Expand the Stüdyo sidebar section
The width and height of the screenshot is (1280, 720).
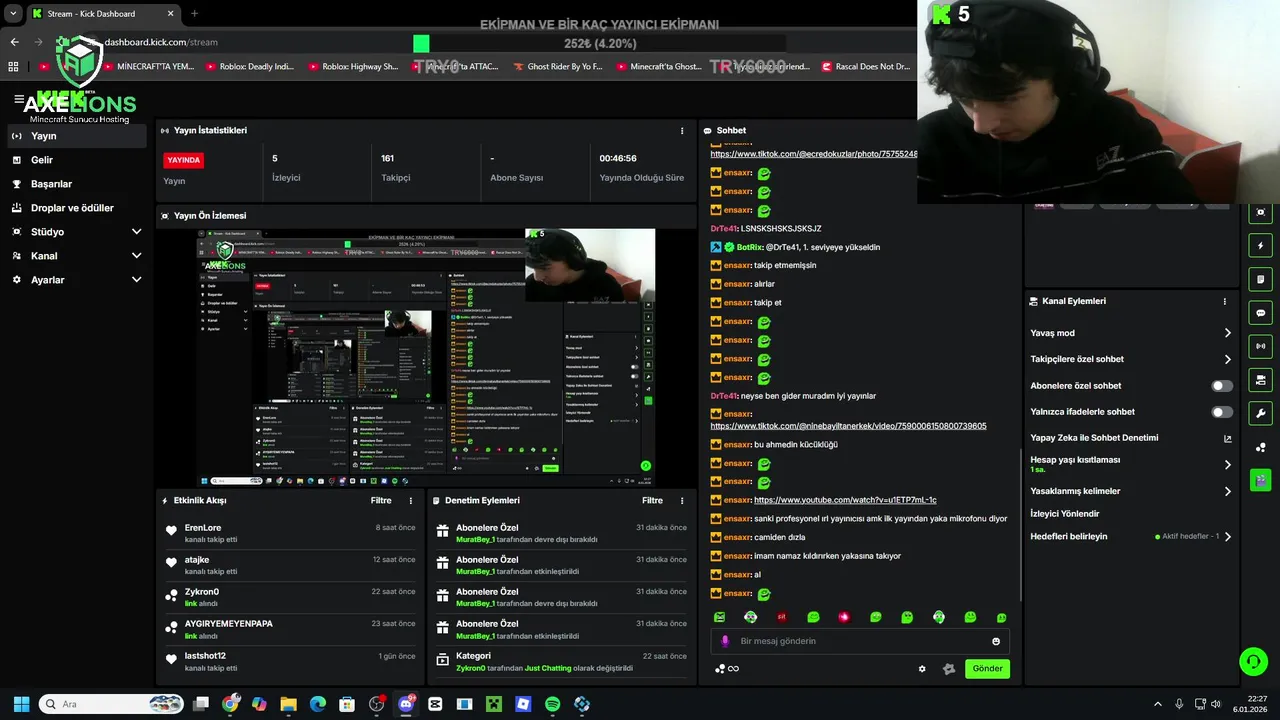[x=76, y=232]
